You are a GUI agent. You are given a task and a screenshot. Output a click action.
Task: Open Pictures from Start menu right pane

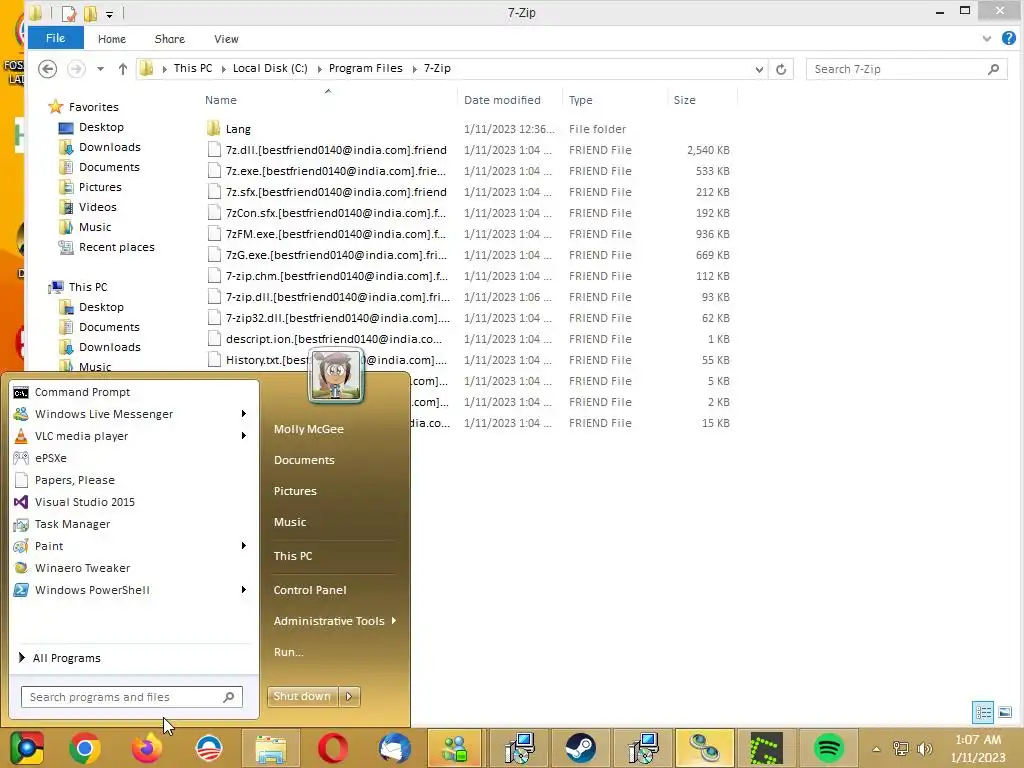point(295,491)
